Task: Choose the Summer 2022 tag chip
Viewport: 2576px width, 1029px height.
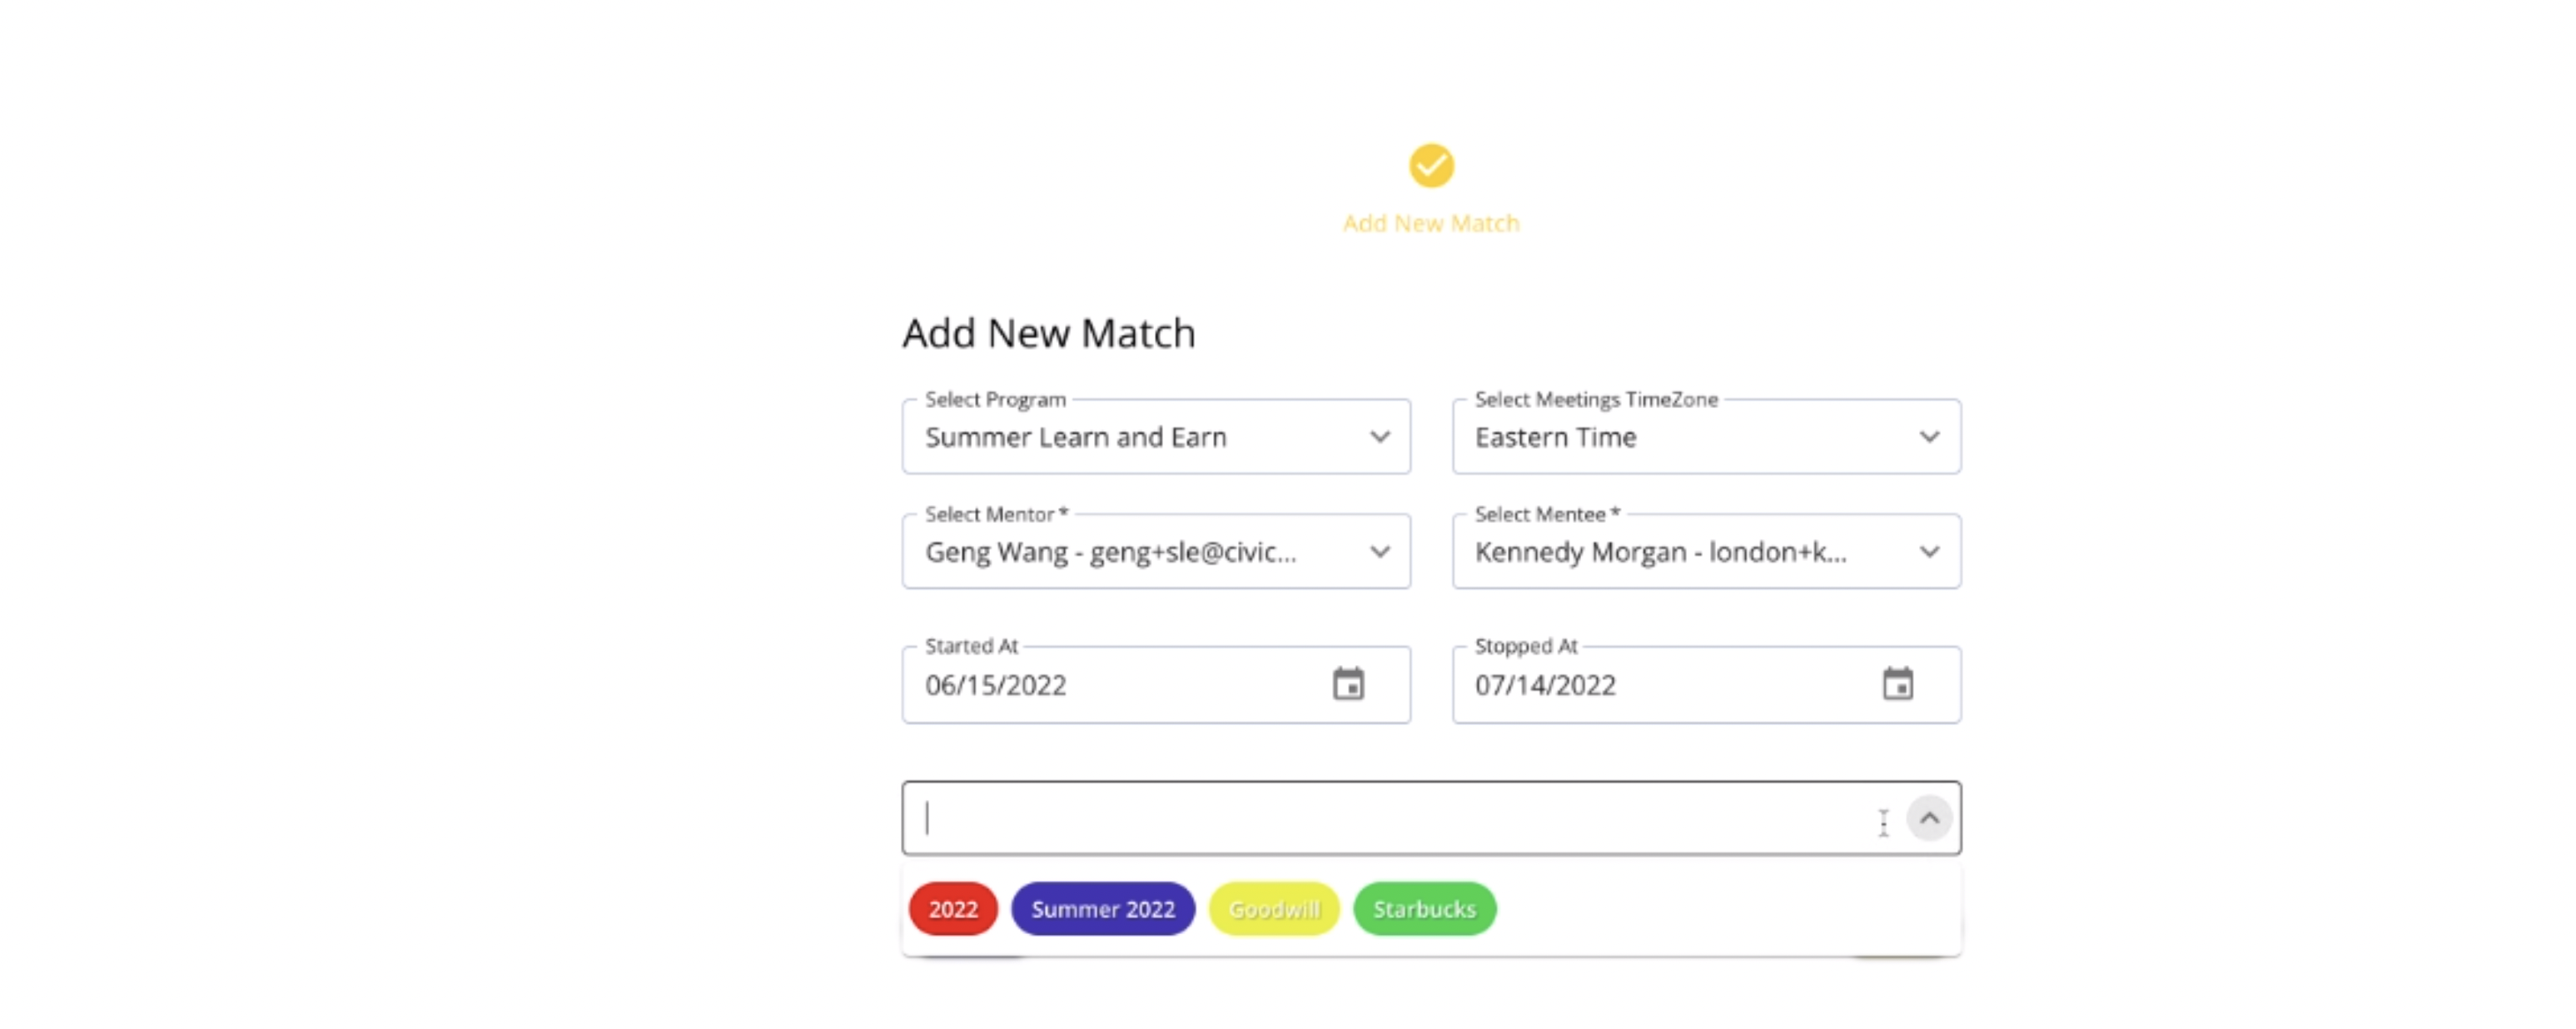Action: [1103, 909]
